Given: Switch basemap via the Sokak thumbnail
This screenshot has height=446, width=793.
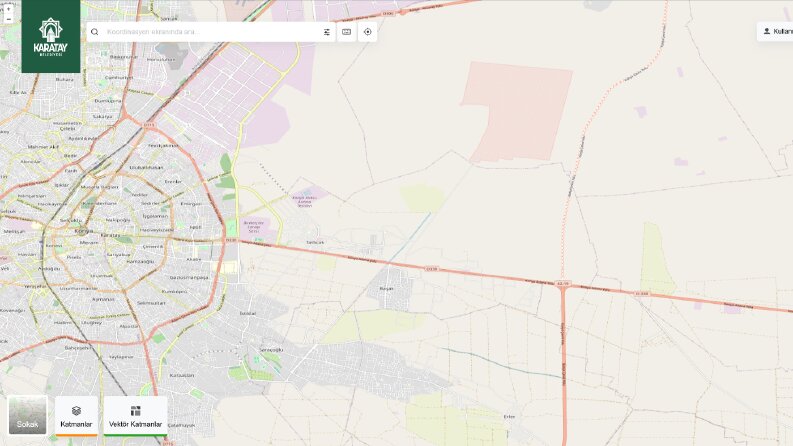Looking at the screenshot, I should coord(28,415).
